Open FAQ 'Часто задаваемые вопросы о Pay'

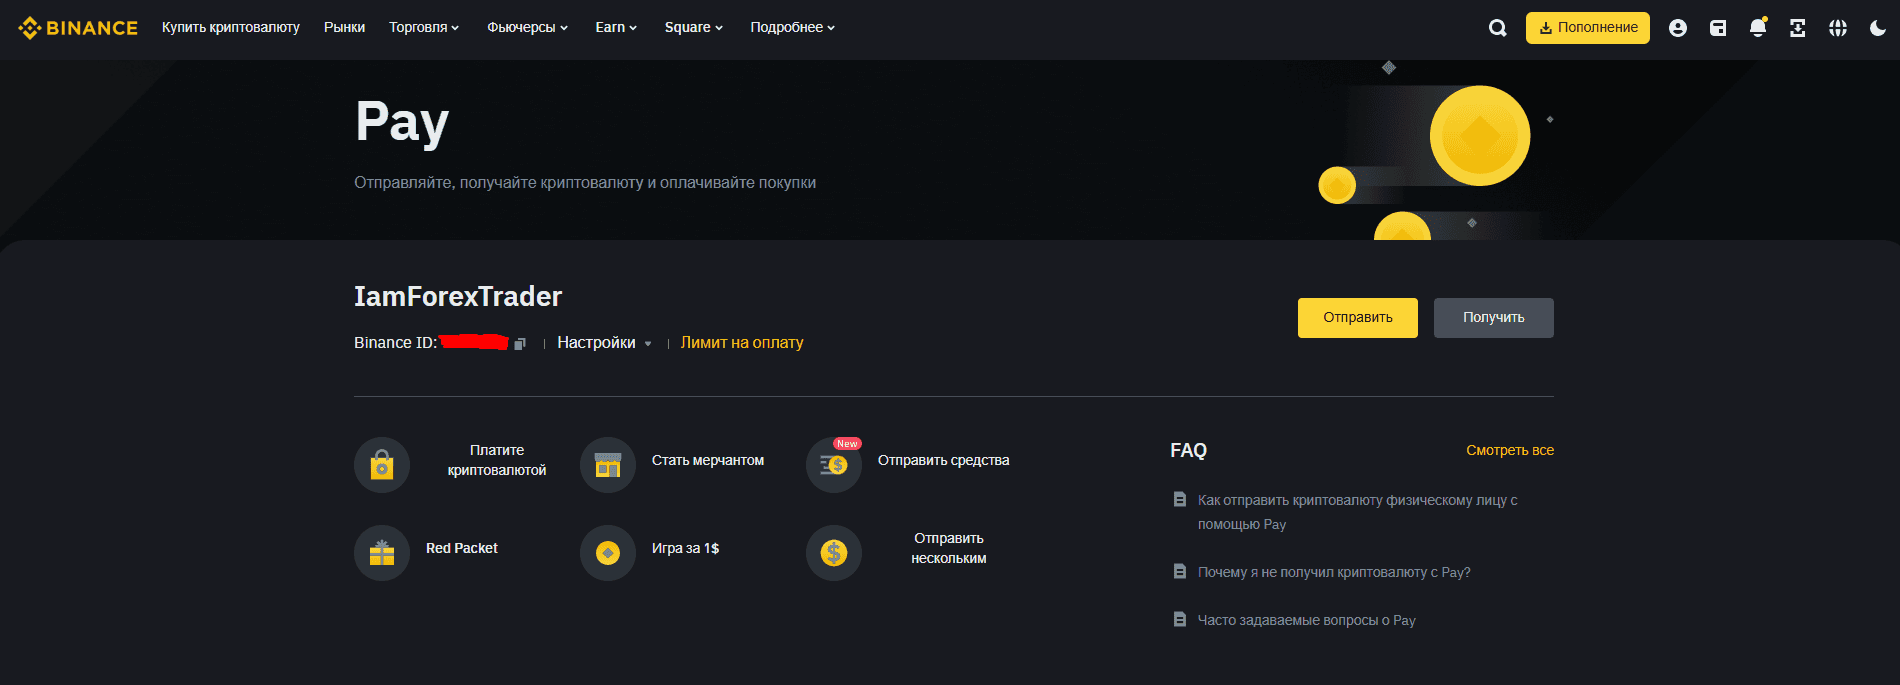(x=1307, y=620)
